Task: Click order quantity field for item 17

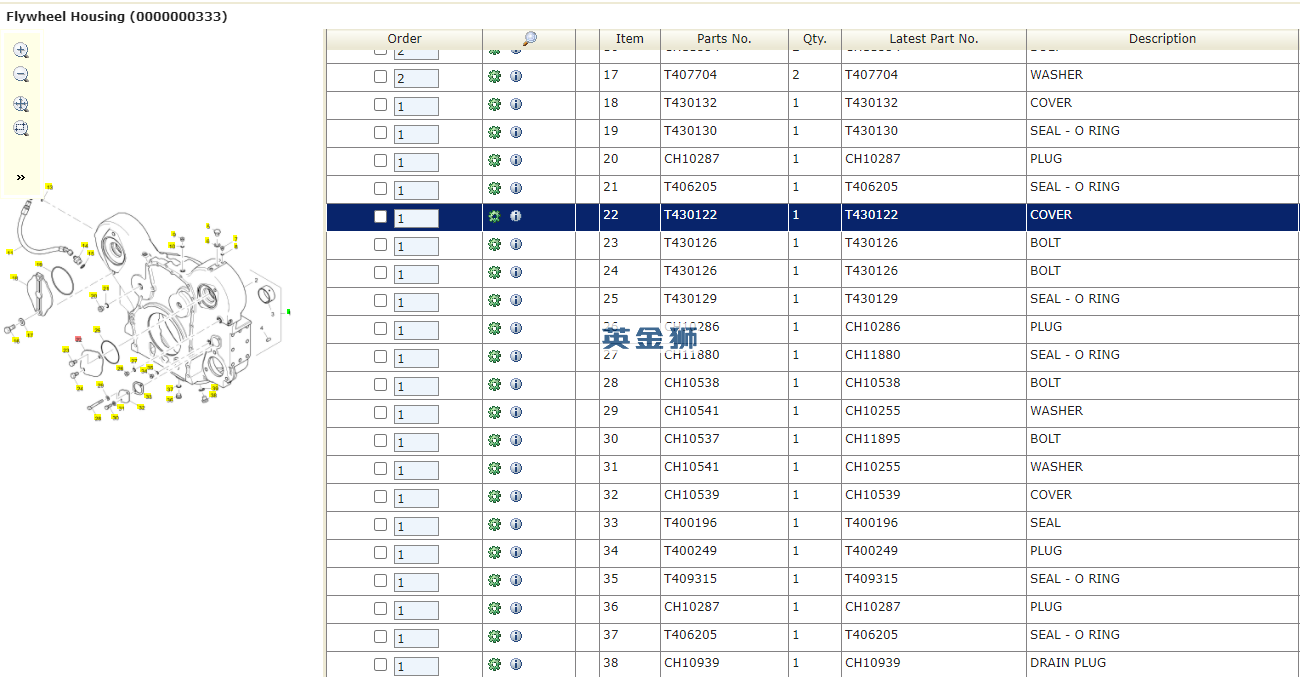Action: (x=416, y=78)
